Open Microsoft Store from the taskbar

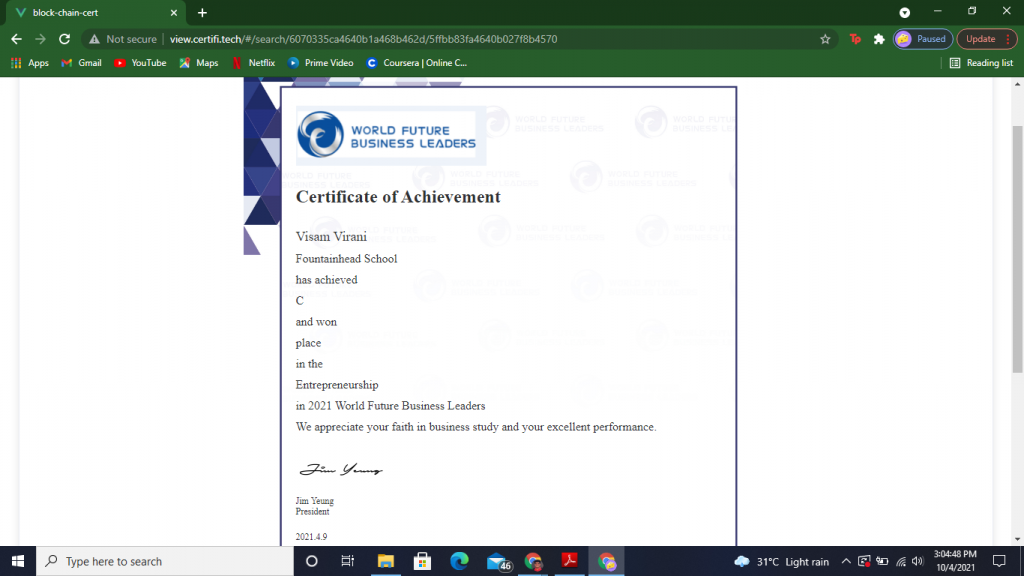click(422, 561)
